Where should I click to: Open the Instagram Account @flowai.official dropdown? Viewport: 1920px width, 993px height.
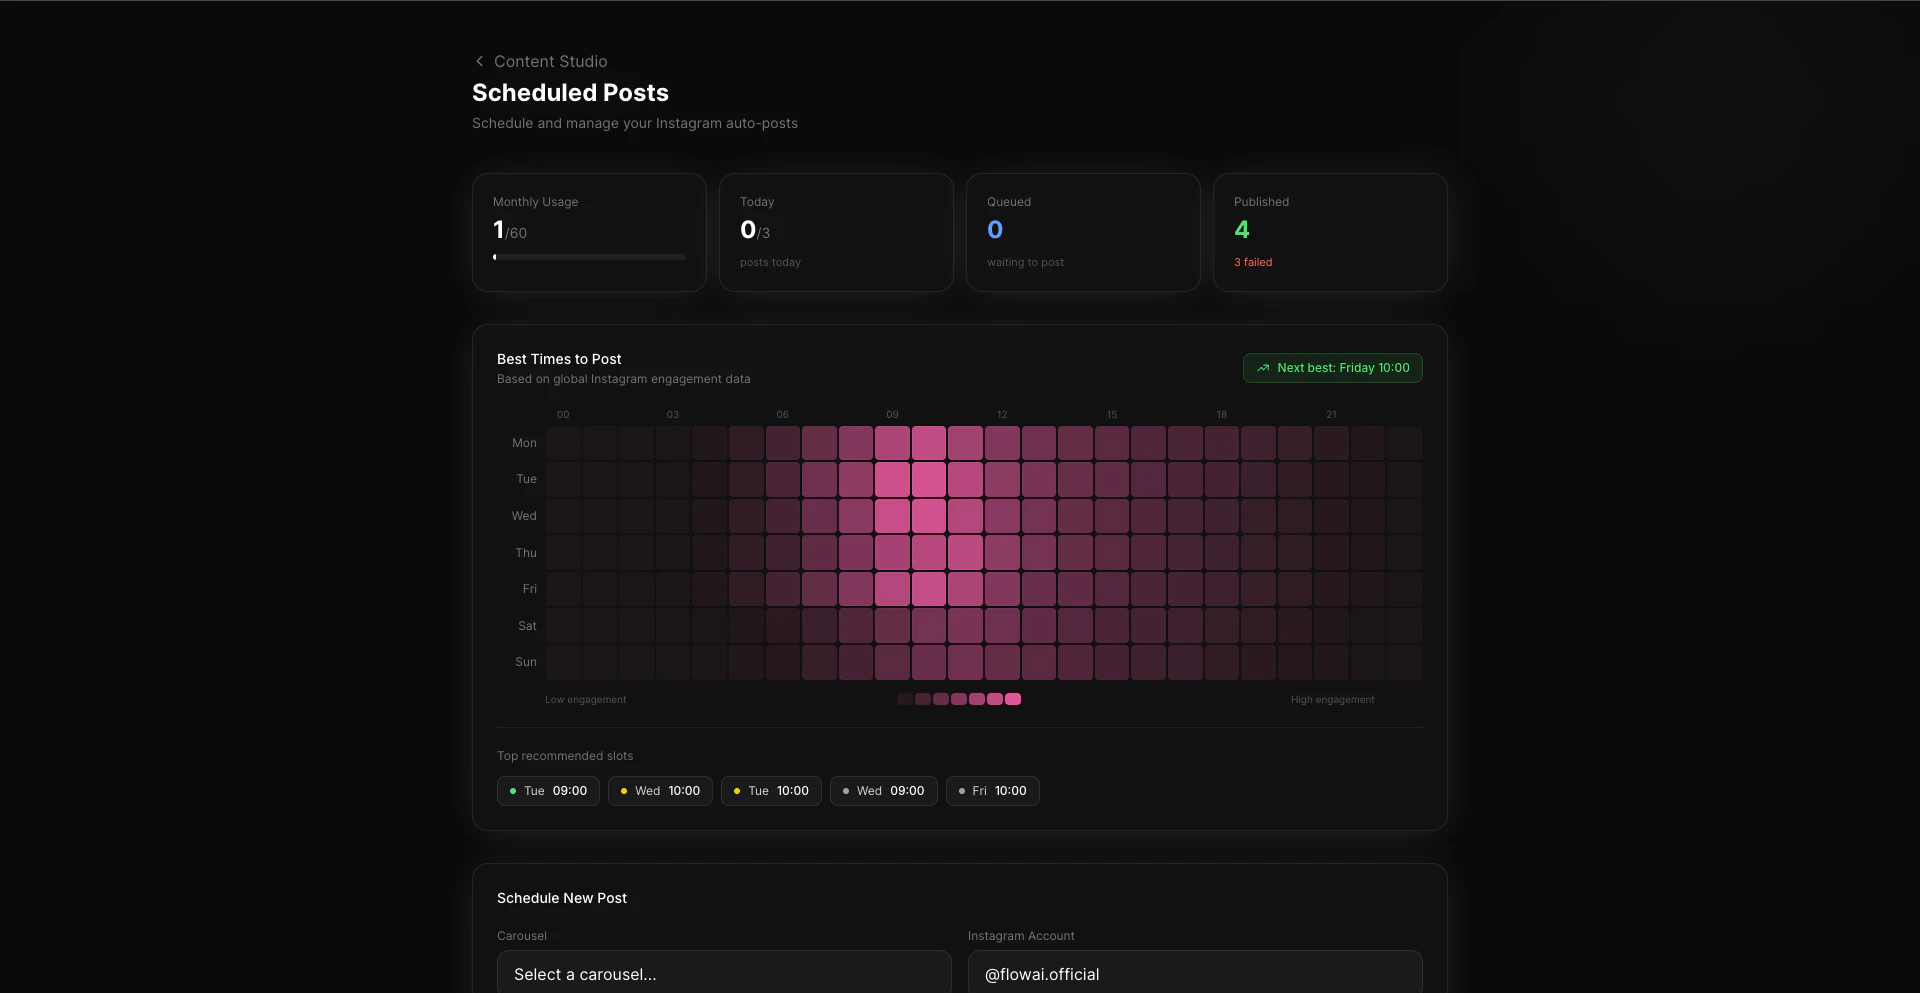click(x=1195, y=972)
